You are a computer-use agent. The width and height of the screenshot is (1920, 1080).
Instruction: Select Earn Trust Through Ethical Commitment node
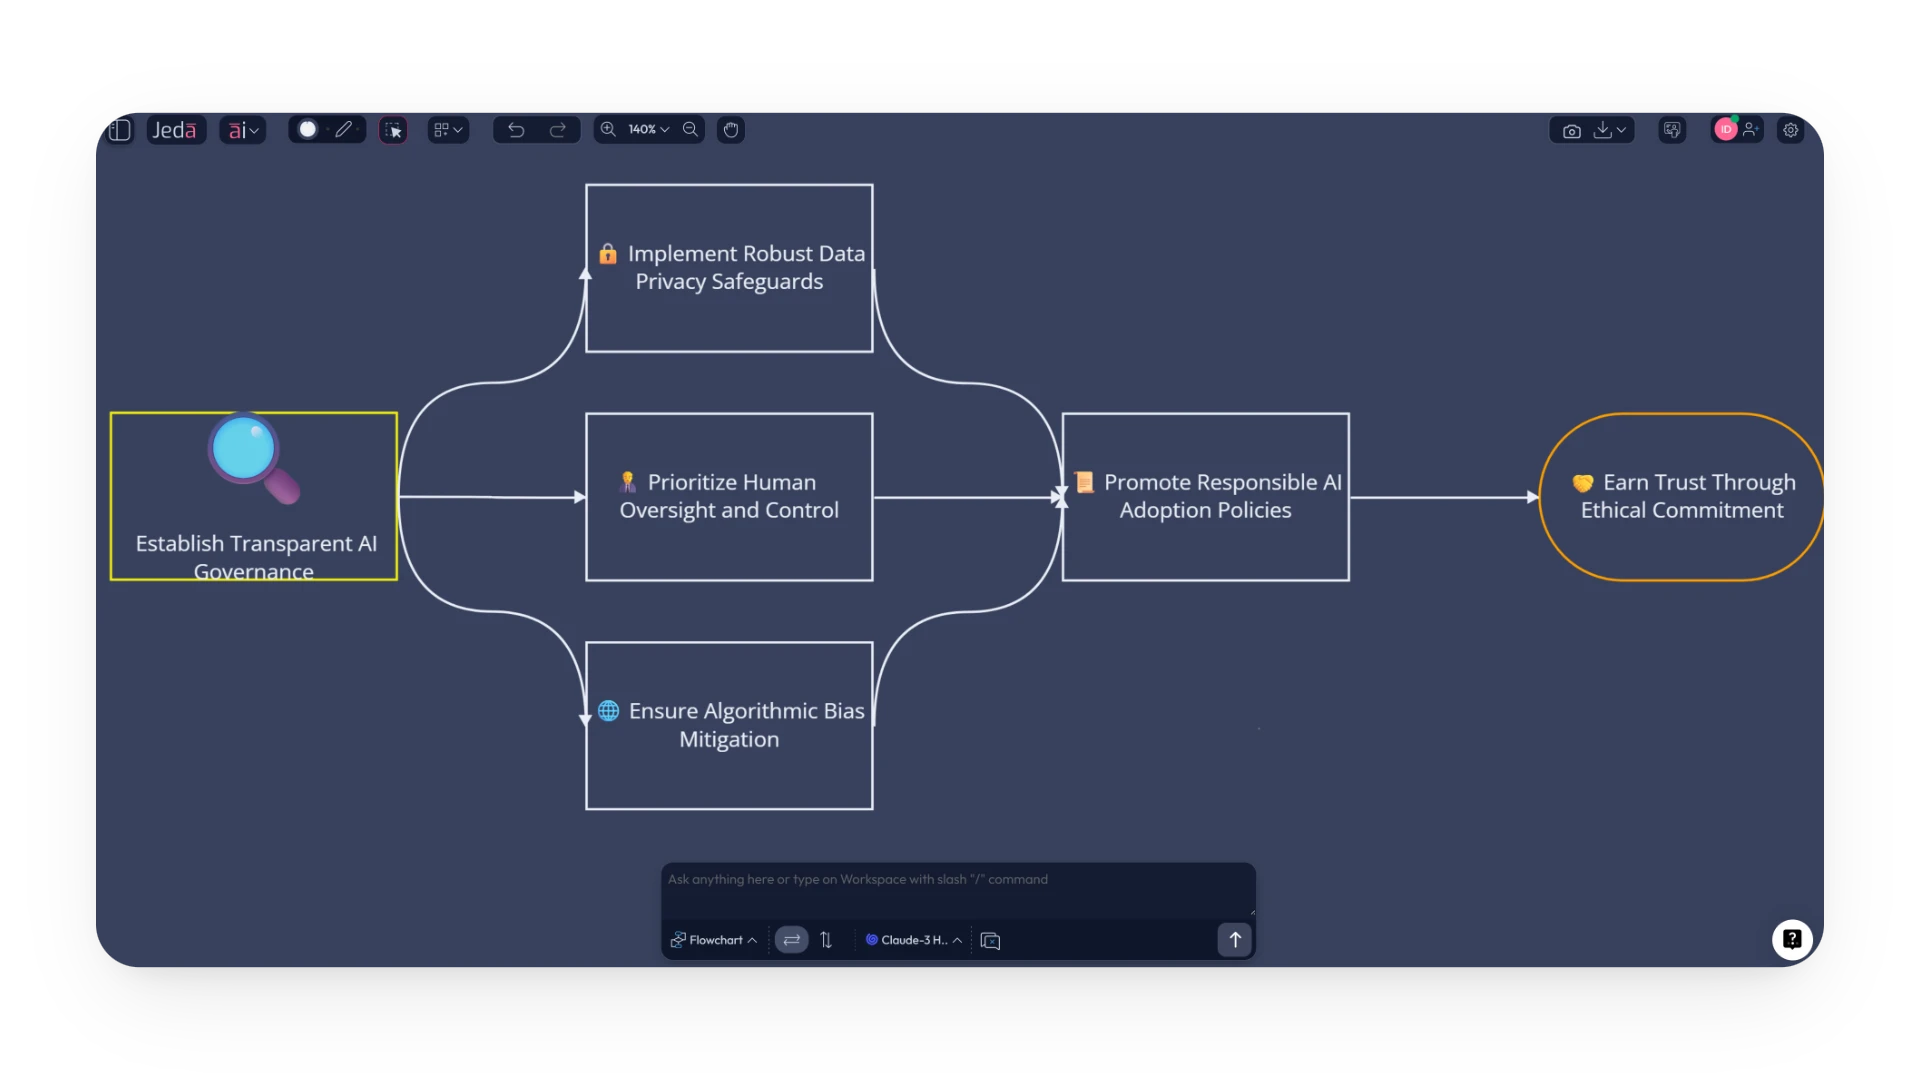[x=1682, y=497]
